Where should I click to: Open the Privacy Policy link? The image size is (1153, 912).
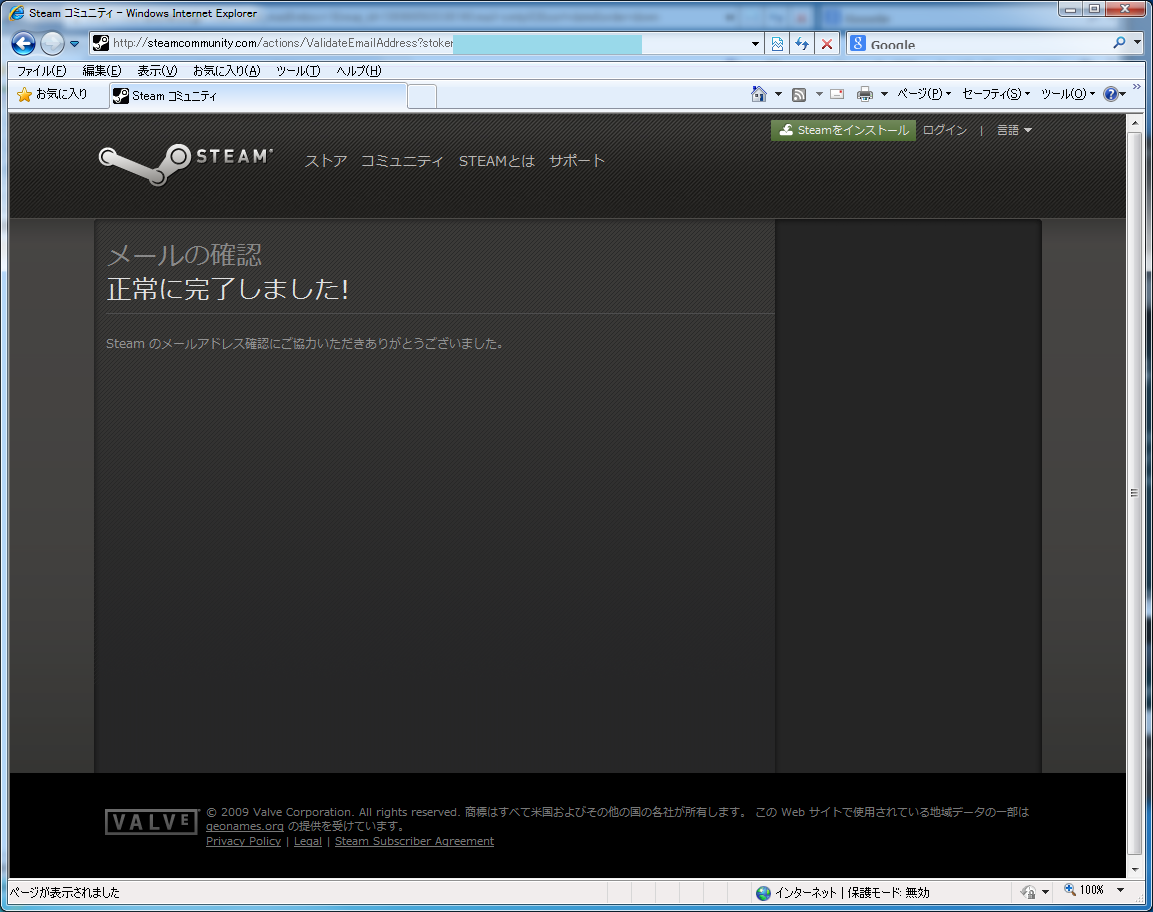click(x=243, y=841)
